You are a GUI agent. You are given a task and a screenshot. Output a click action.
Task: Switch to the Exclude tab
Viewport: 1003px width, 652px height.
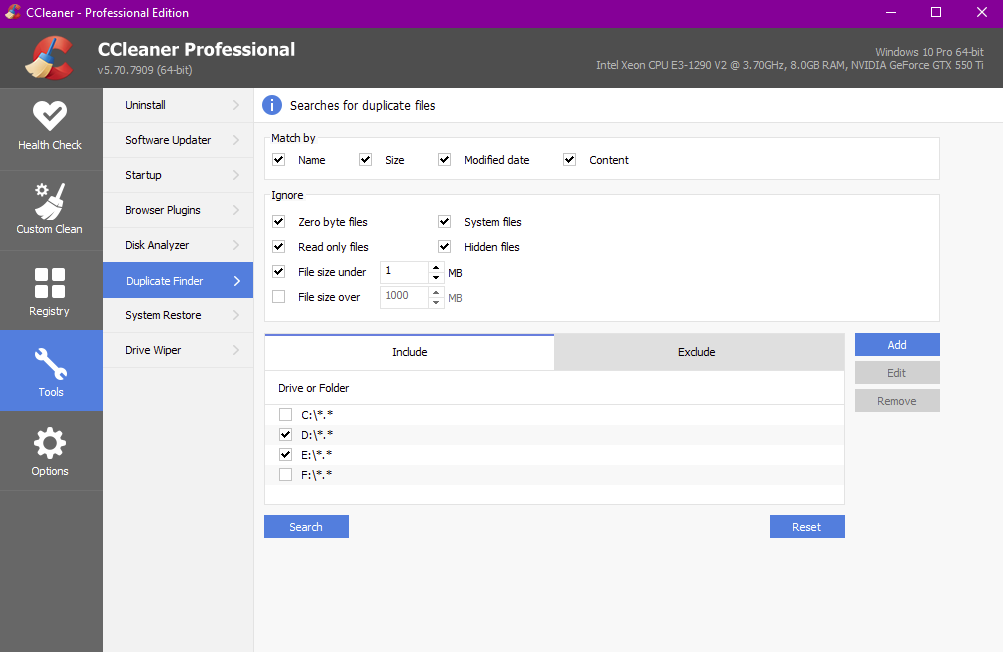pos(699,352)
